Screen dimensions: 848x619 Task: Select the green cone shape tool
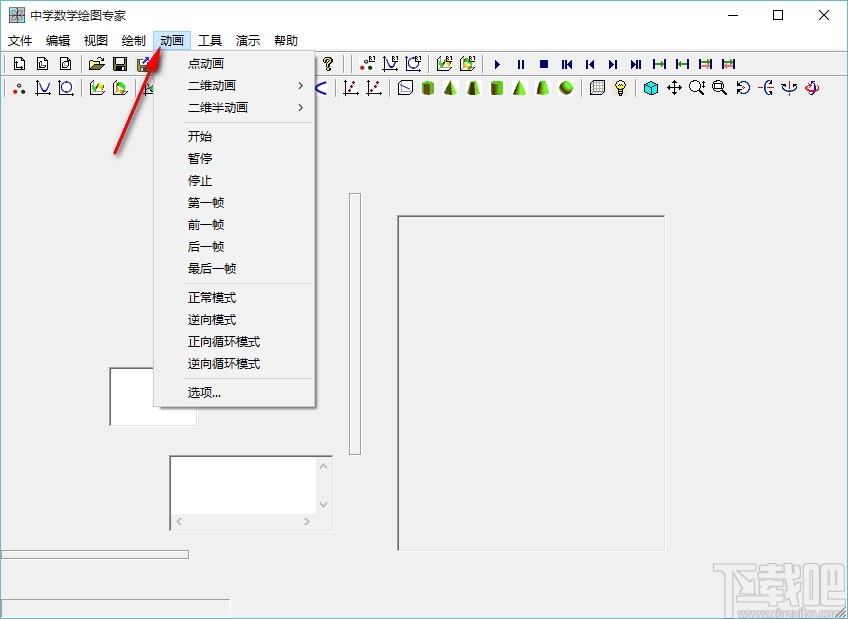pyautogui.click(x=448, y=88)
